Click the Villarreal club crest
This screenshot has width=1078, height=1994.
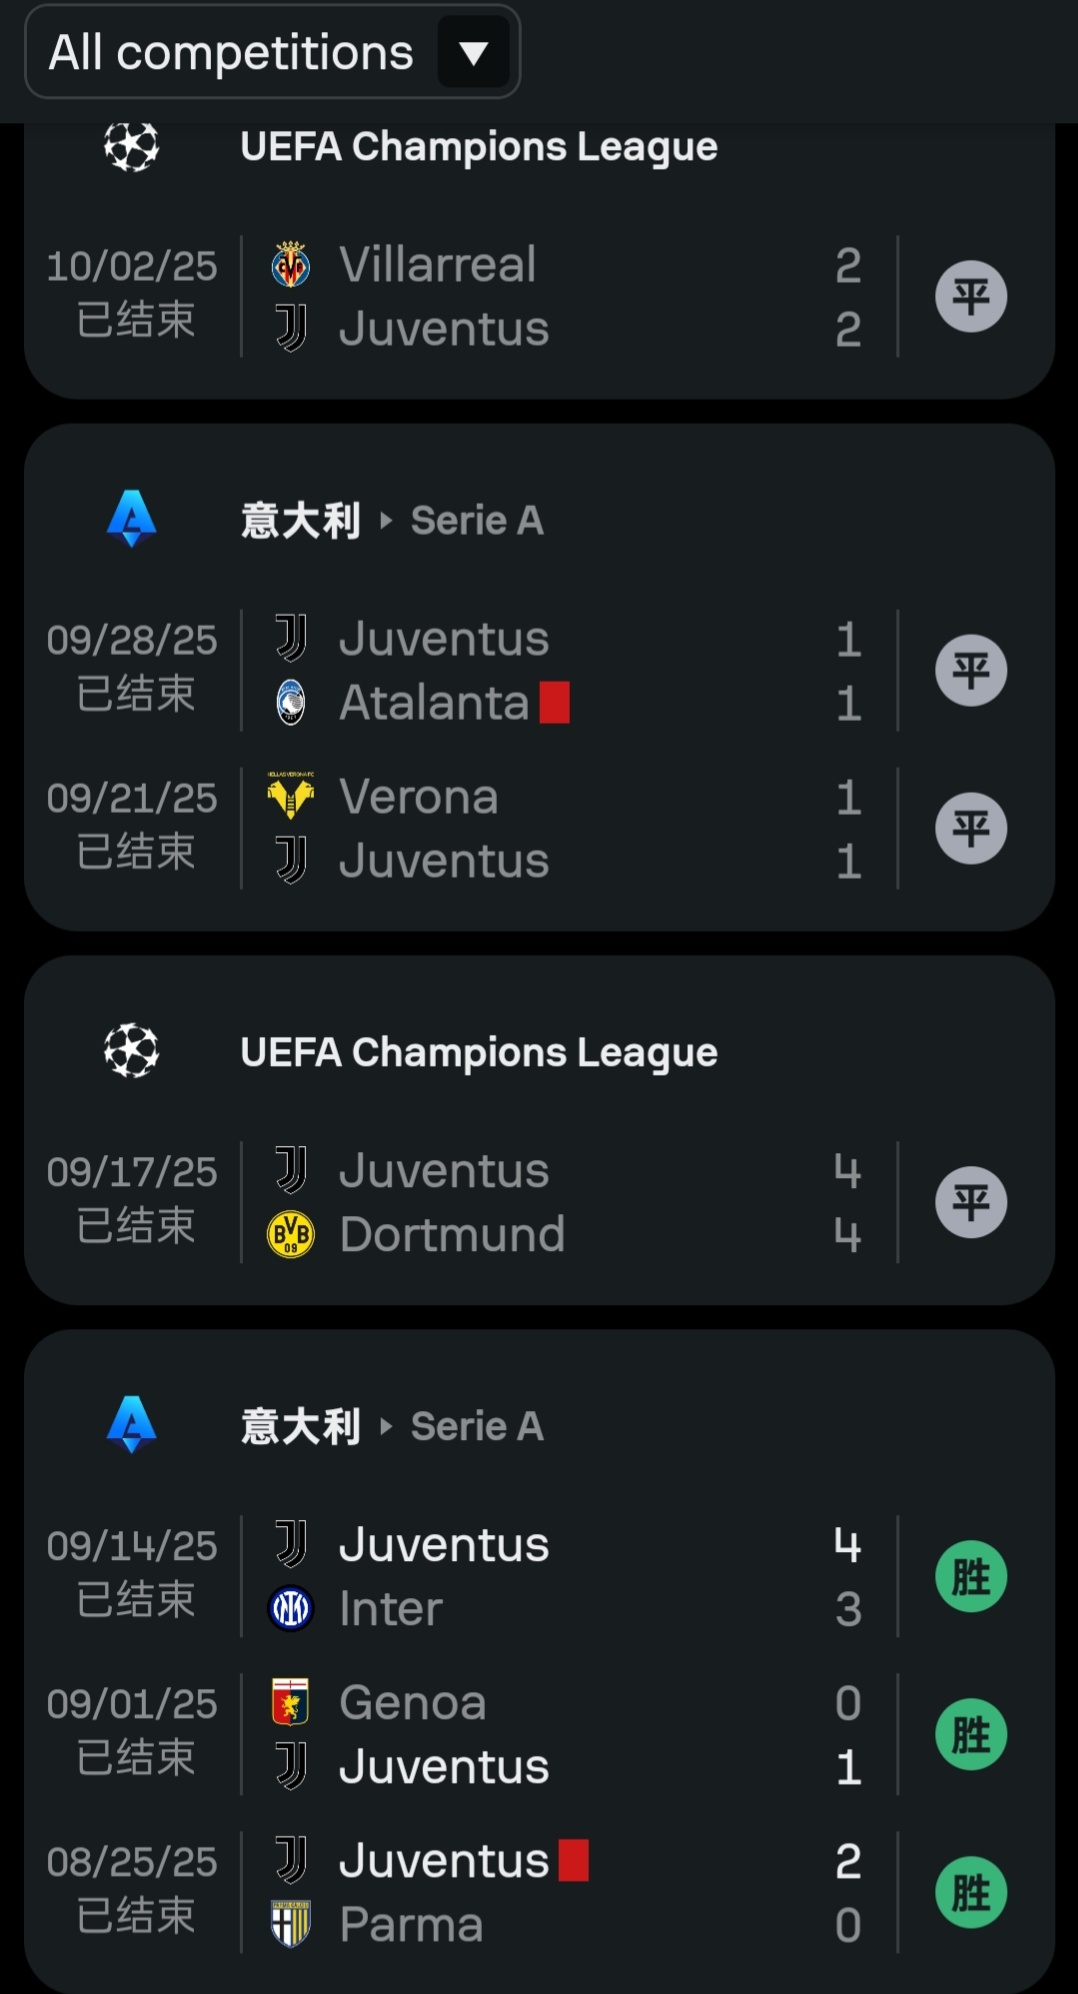[291, 265]
